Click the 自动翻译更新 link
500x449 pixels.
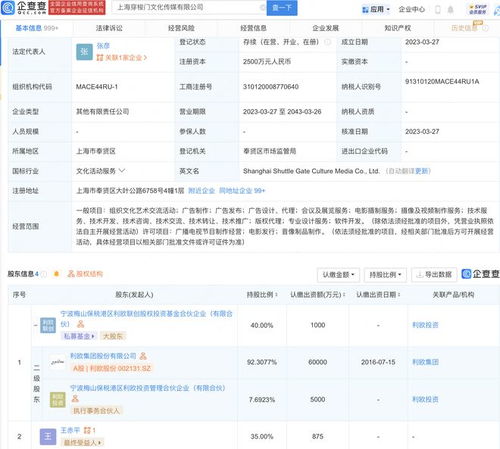[408, 171]
